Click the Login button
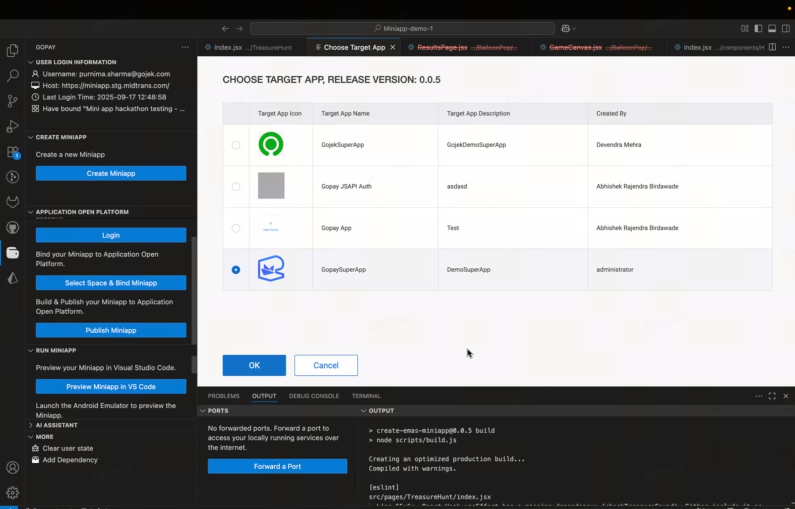Viewport: 795px width, 509px height. pyautogui.click(x=111, y=235)
